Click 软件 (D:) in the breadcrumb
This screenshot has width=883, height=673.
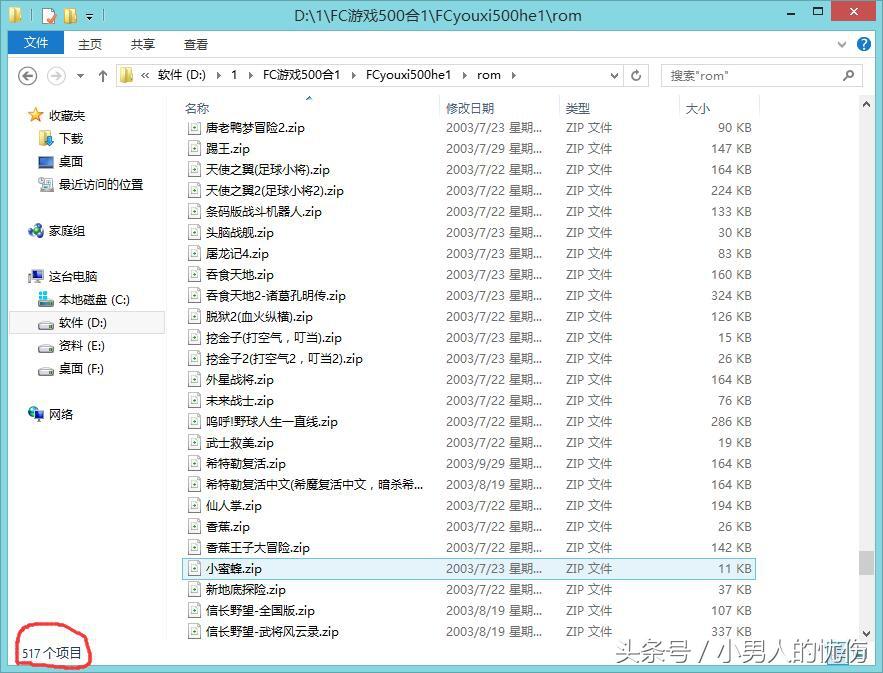pyautogui.click(x=181, y=75)
